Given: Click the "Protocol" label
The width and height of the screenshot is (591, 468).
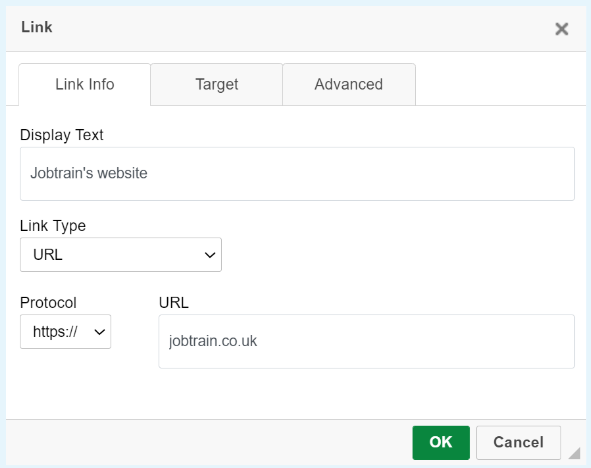Looking at the screenshot, I should pos(48,303).
